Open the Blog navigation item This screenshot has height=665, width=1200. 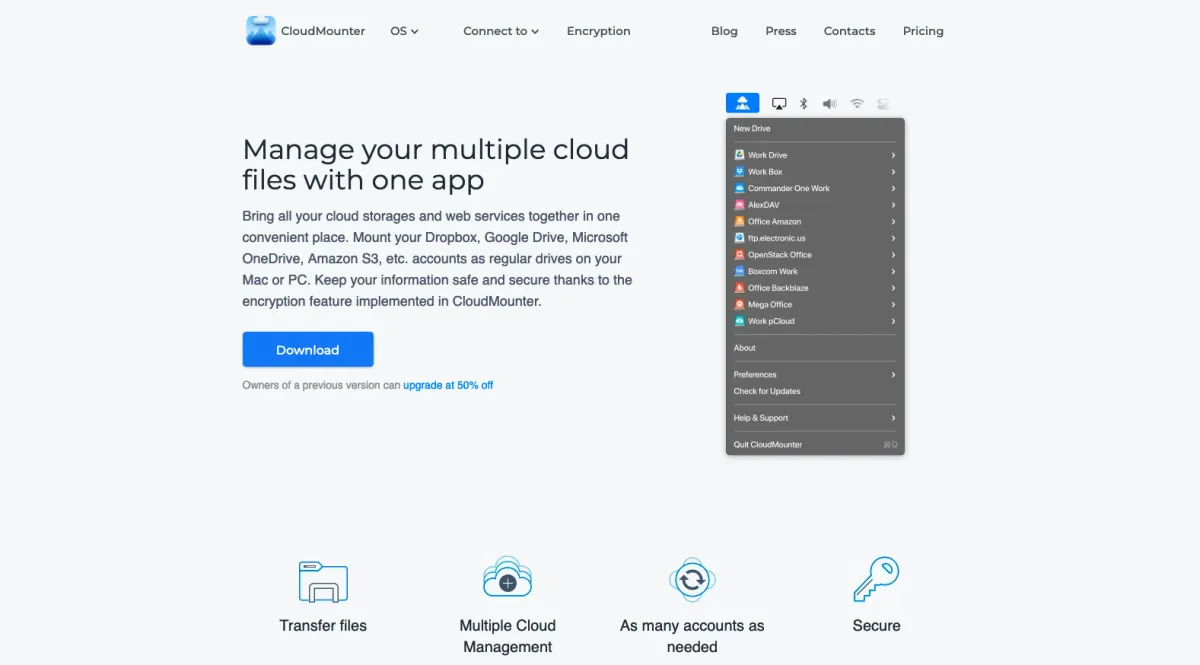[x=724, y=31]
